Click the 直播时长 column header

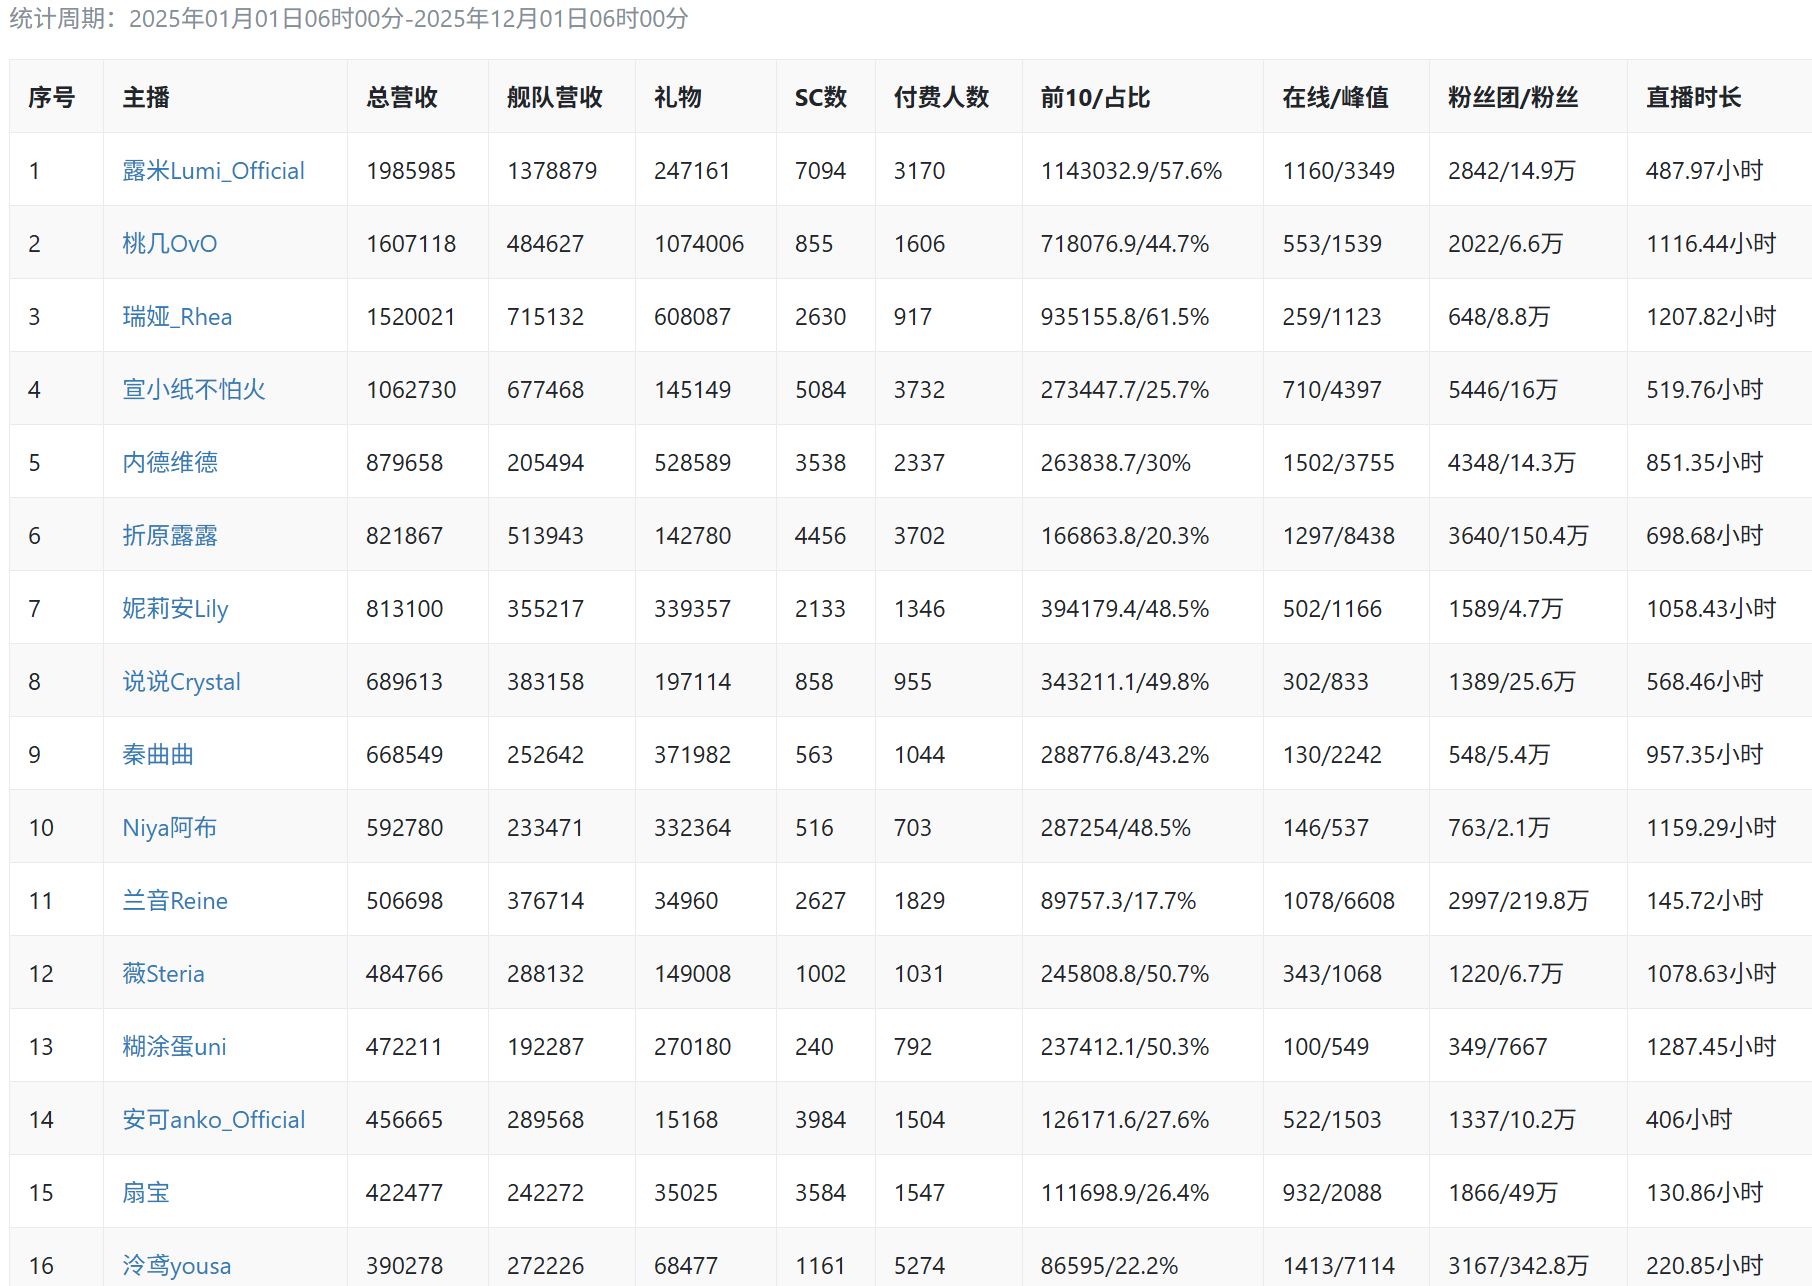(1693, 97)
